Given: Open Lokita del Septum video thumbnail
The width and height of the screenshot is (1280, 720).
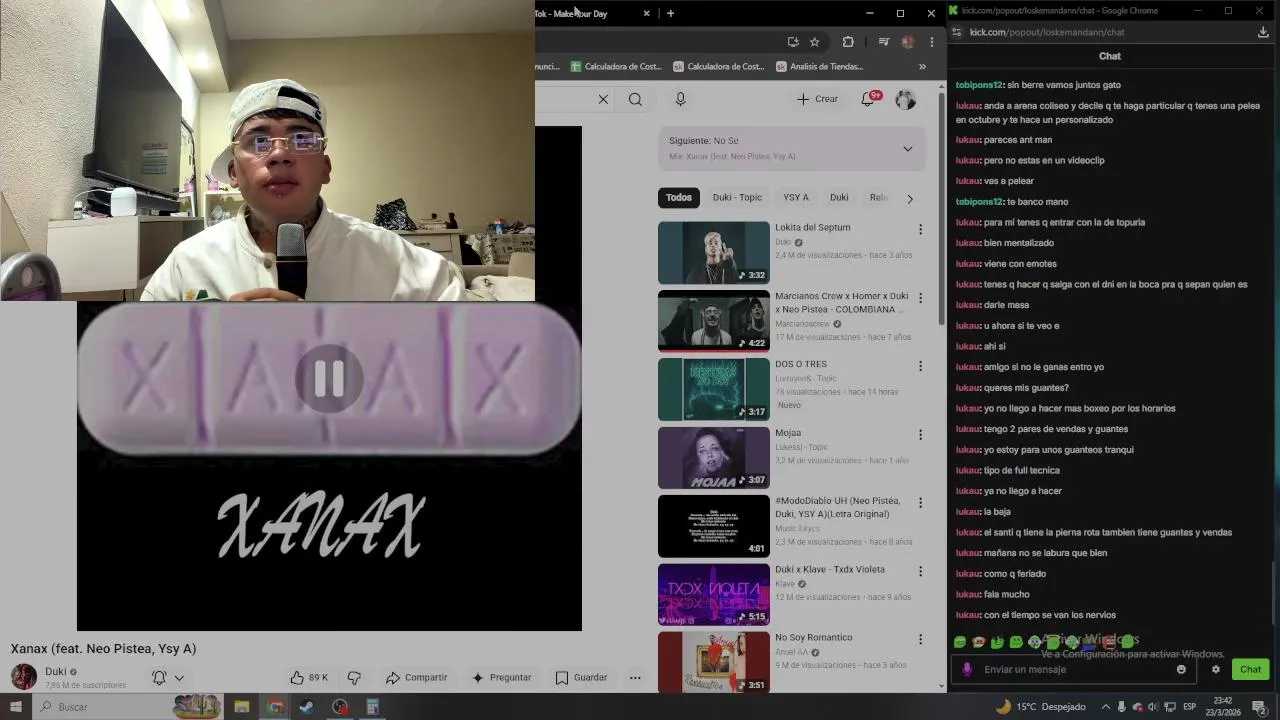Looking at the screenshot, I should point(713,253).
